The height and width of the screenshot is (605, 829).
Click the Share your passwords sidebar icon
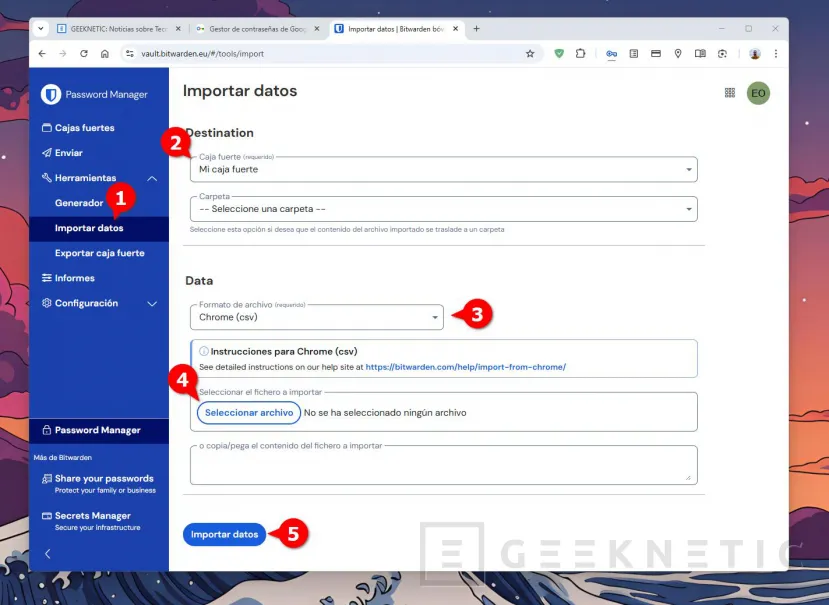(47, 478)
